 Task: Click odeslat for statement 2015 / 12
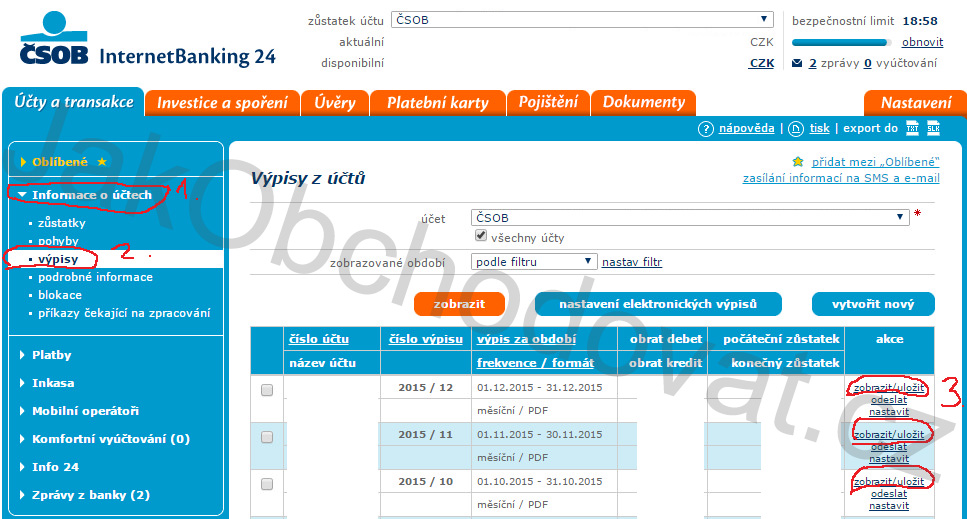pyautogui.click(x=889, y=399)
